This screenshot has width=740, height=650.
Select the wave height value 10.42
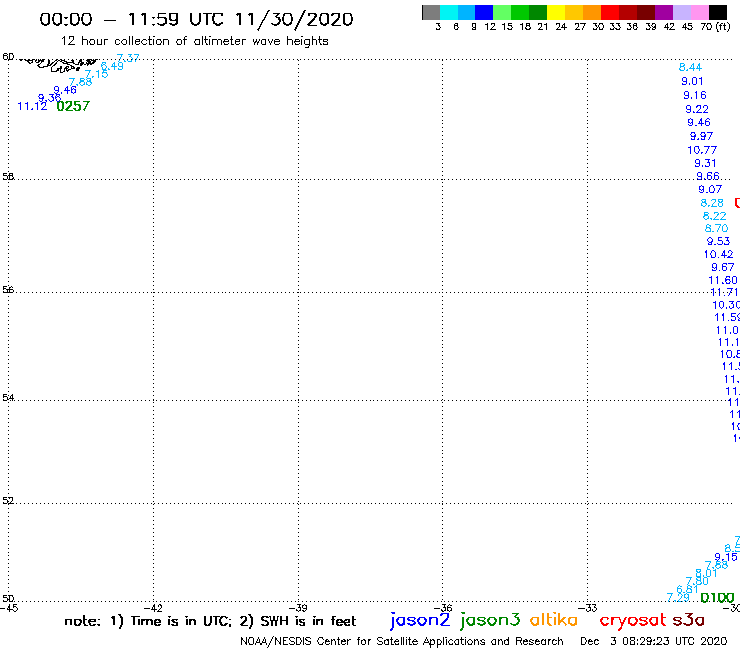coord(718,254)
